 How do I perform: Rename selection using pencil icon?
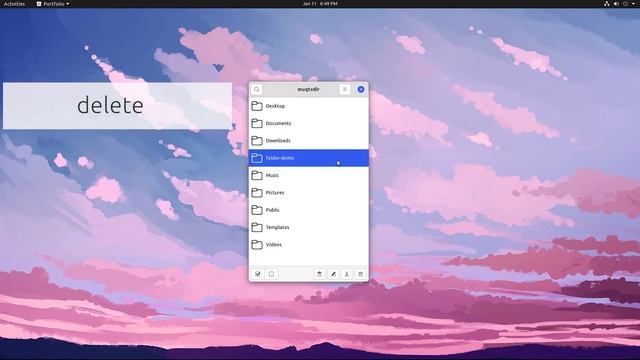click(333, 274)
